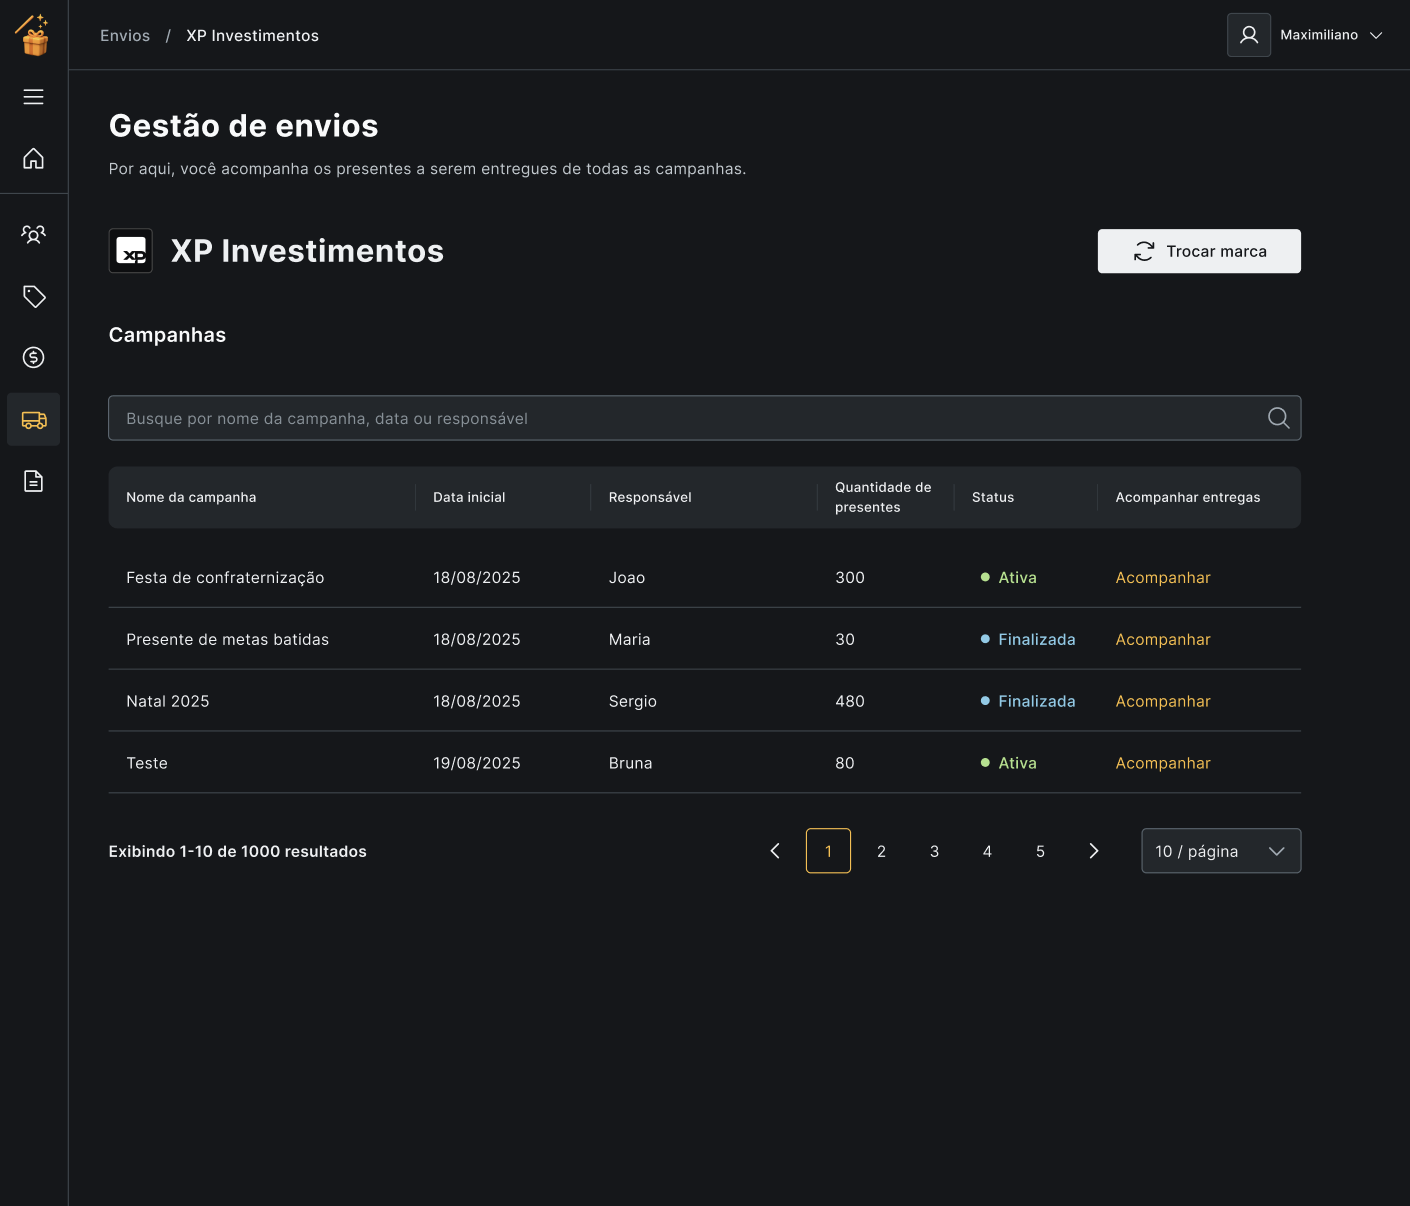Open the price tag sidebar icon
This screenshot has width=1410, height=1206.
33,296
